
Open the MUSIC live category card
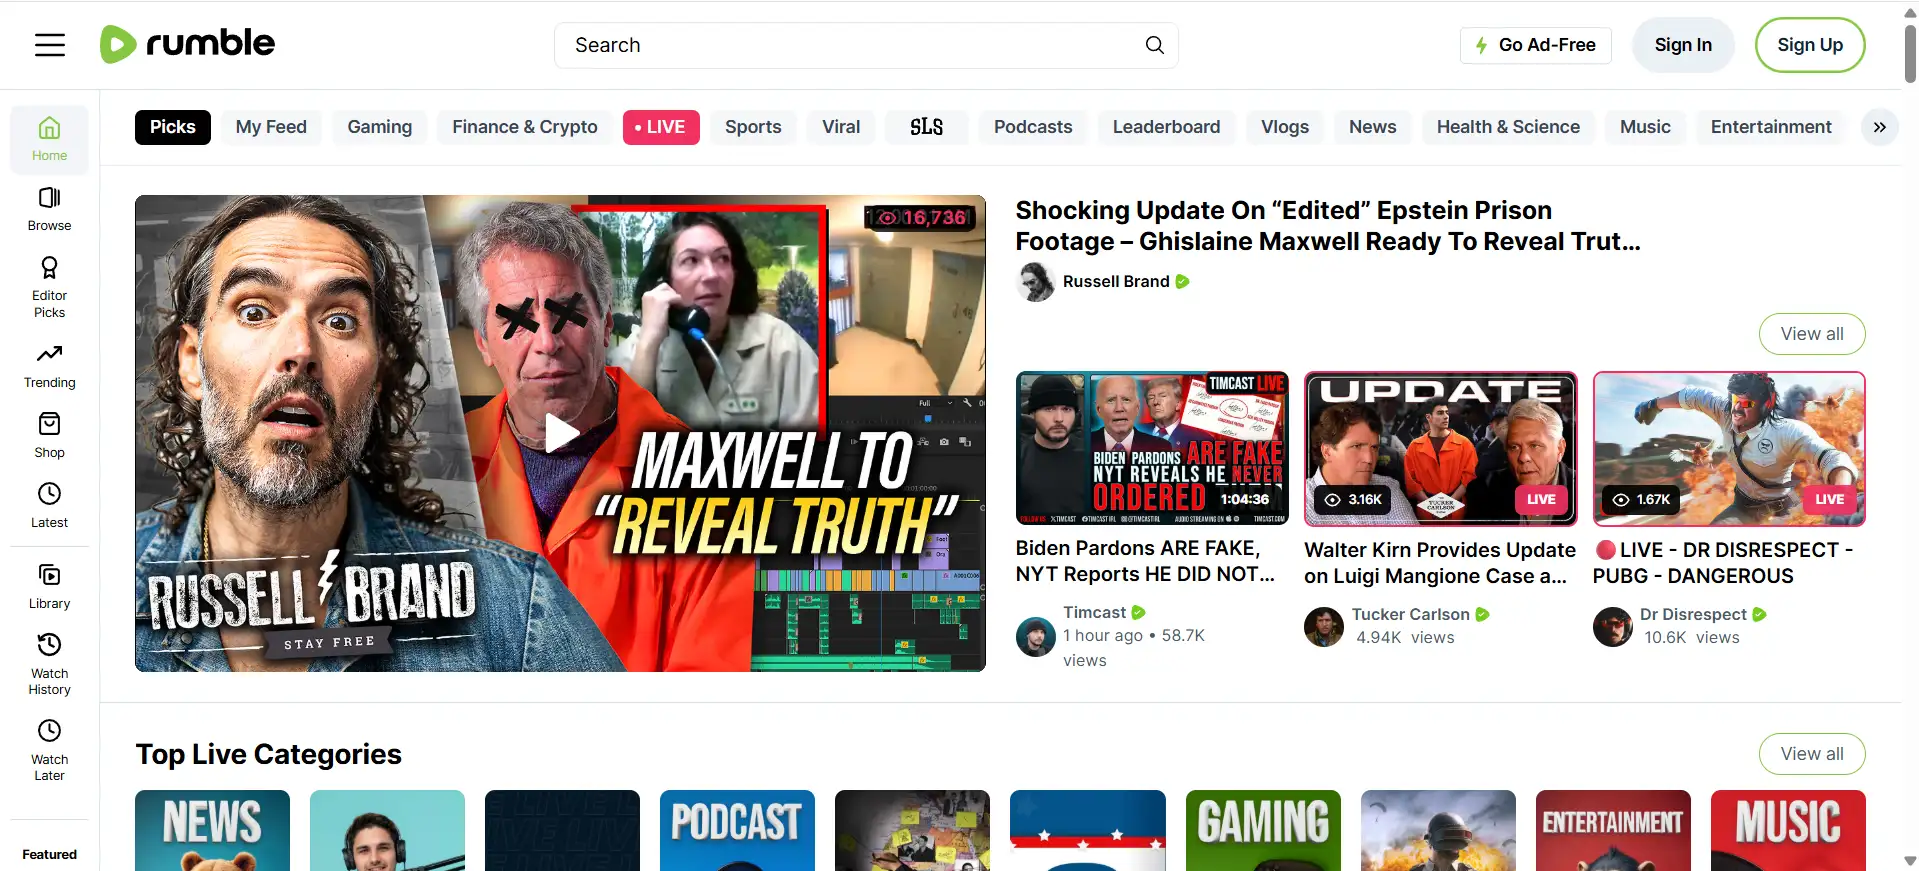point(1788,830)
